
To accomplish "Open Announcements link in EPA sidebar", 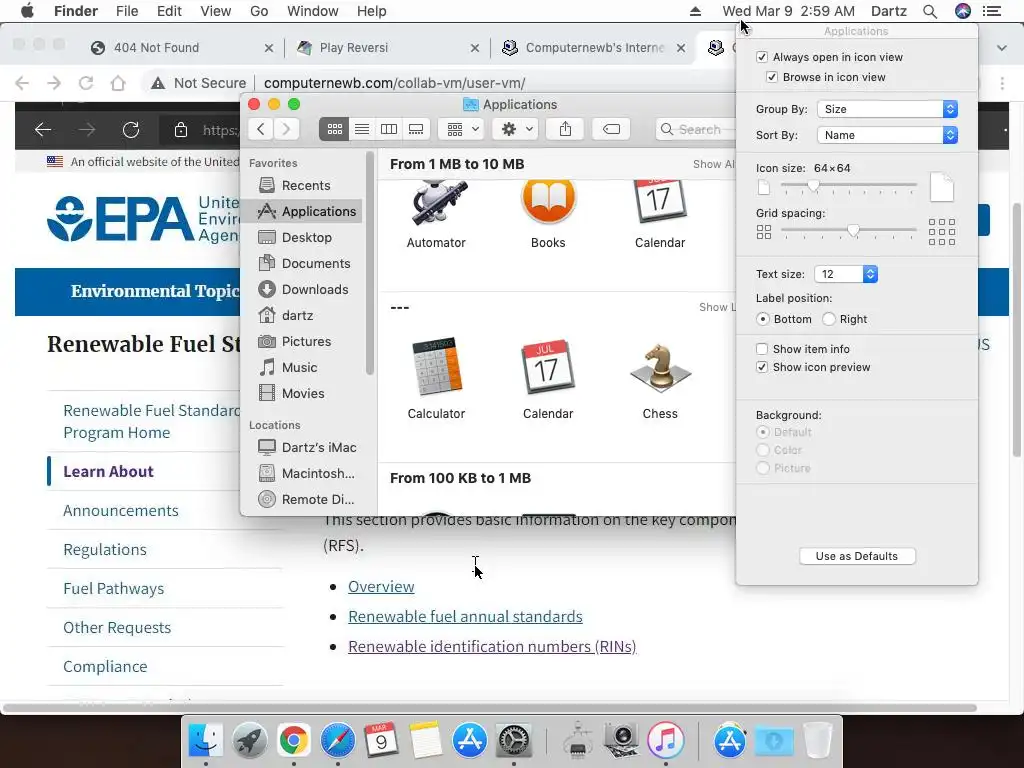I will tap(121, 511).
